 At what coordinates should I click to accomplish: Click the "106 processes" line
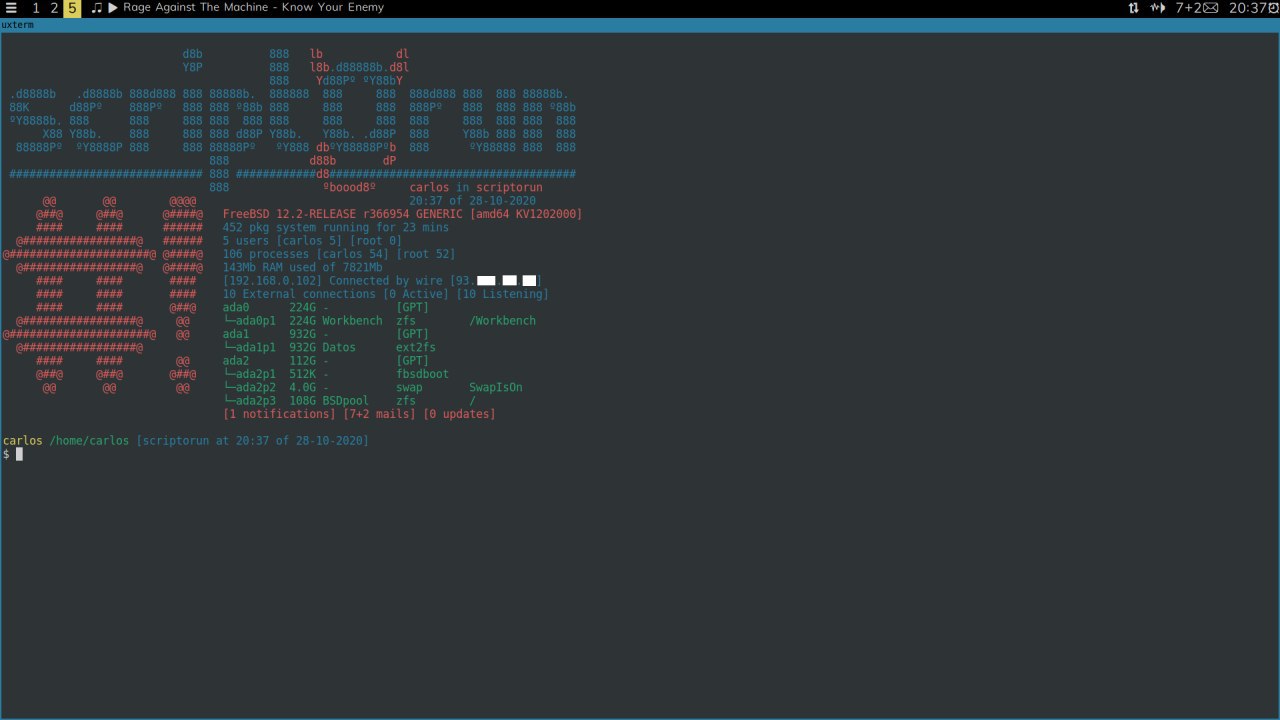339,254
